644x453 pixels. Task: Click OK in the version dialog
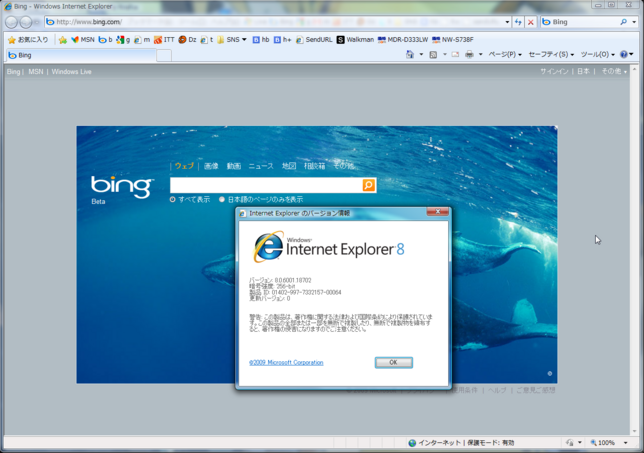[x=393, y=363]
